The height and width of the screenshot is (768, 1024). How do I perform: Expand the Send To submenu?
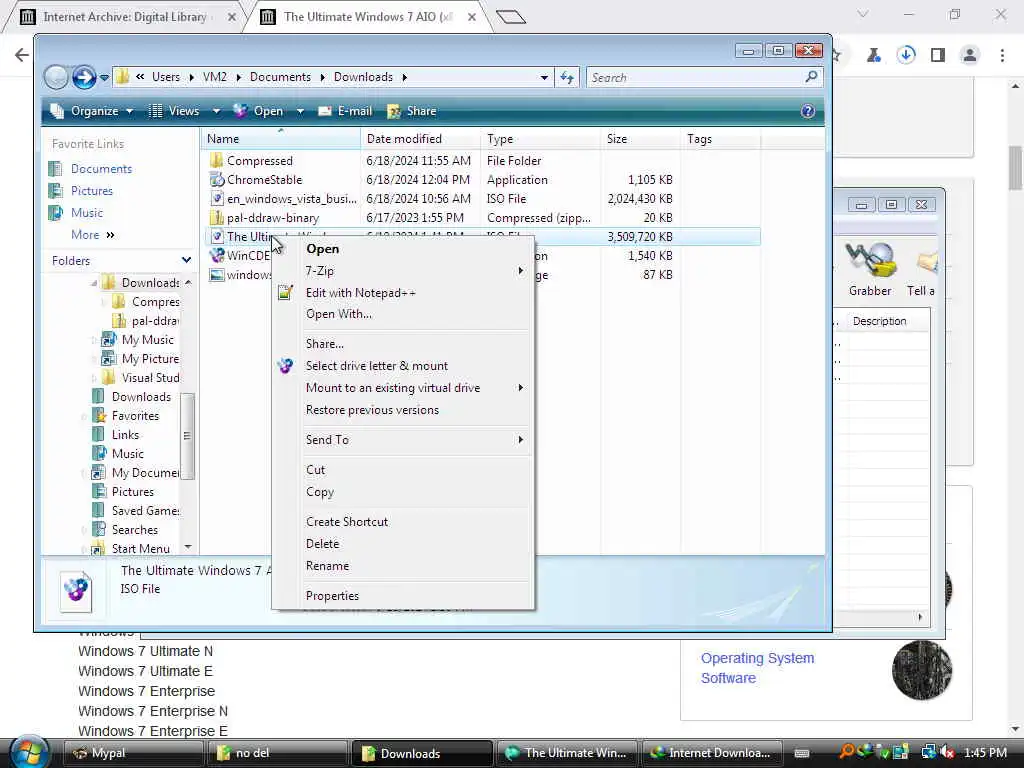click(520, 440)
